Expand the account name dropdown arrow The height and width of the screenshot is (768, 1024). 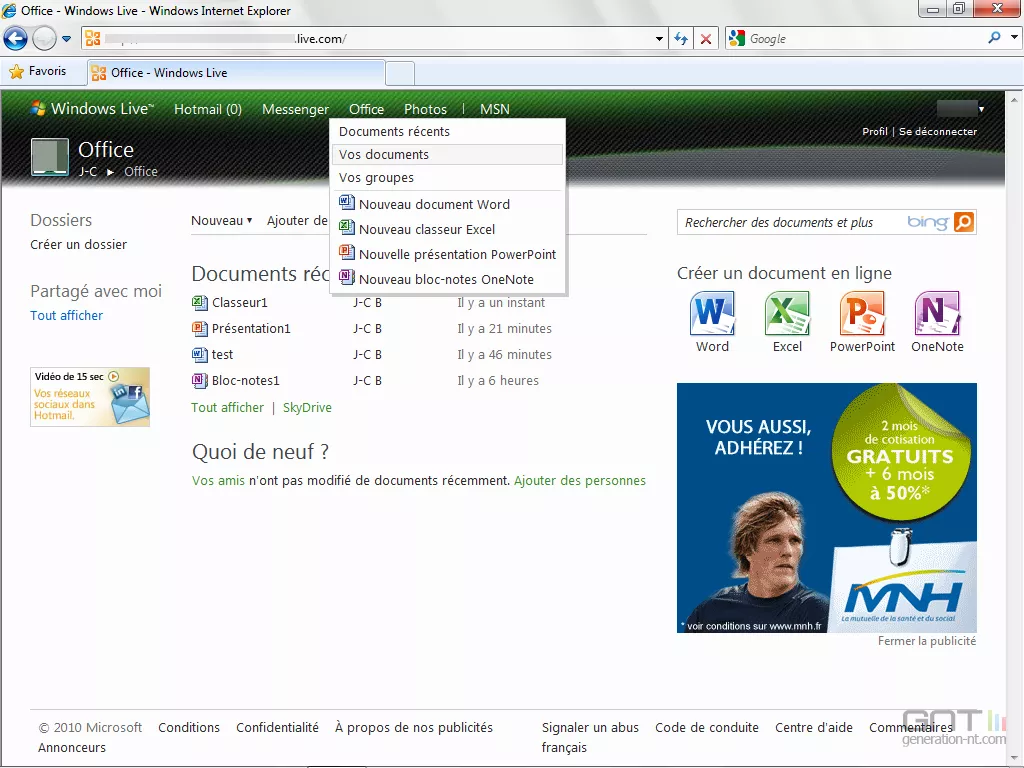tap(981, 109)
